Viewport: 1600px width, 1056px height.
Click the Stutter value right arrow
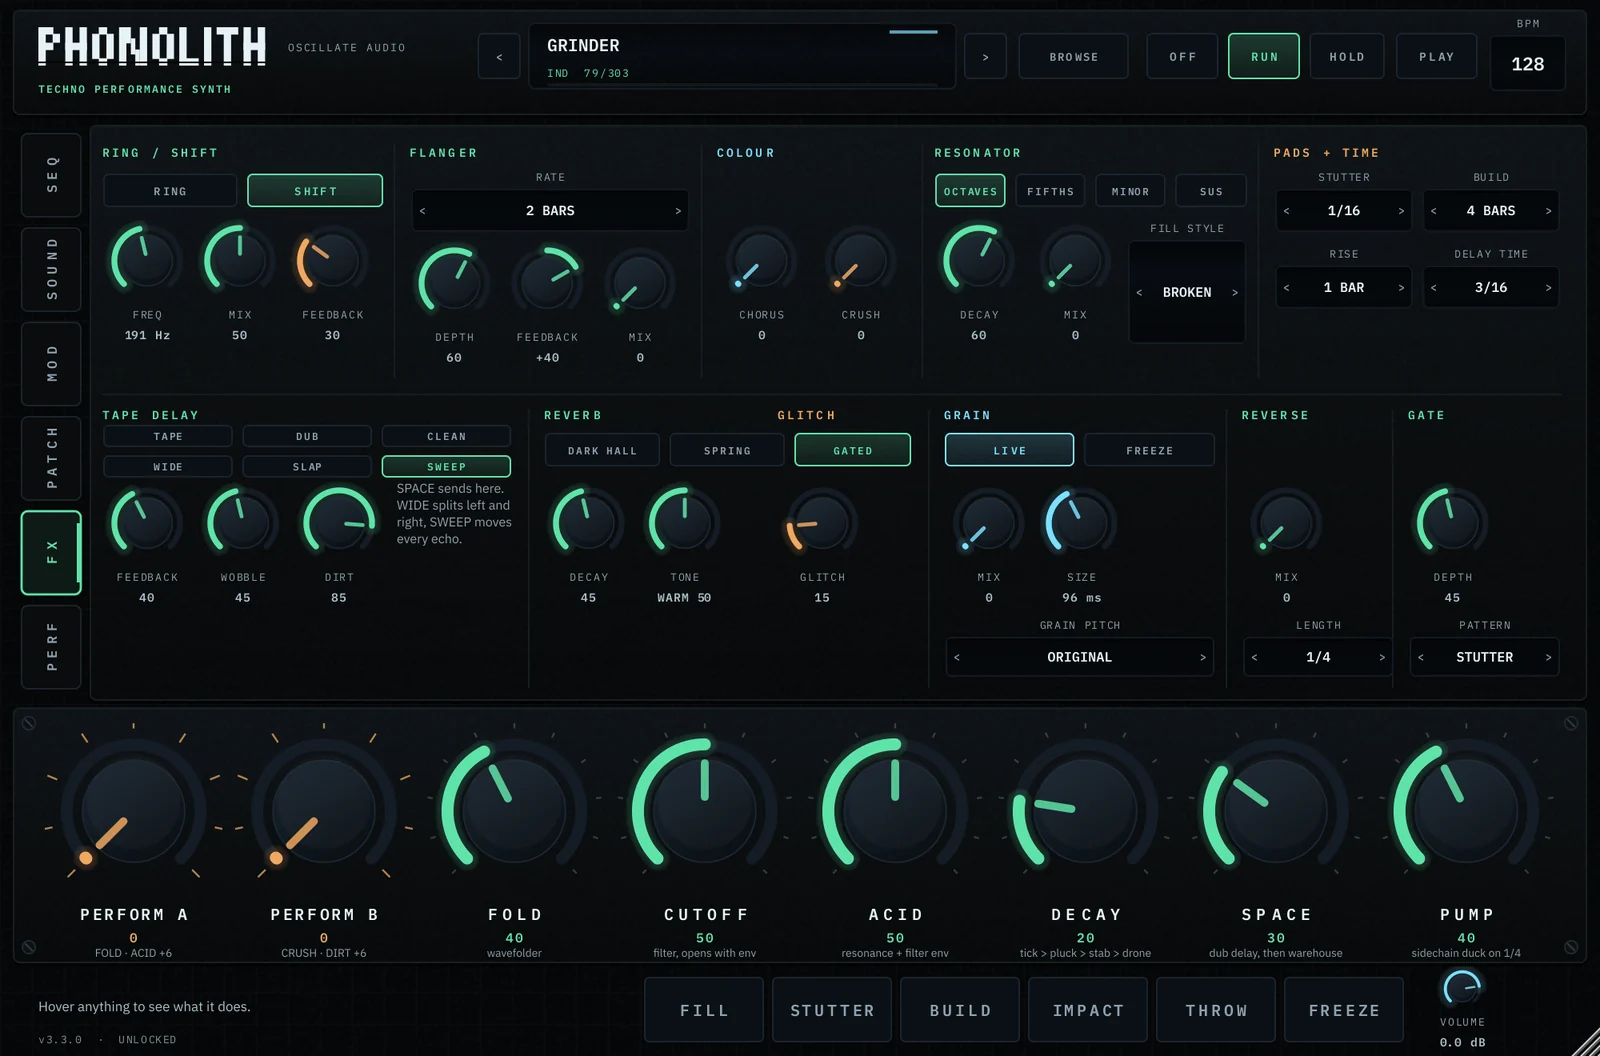point(1400,211)
